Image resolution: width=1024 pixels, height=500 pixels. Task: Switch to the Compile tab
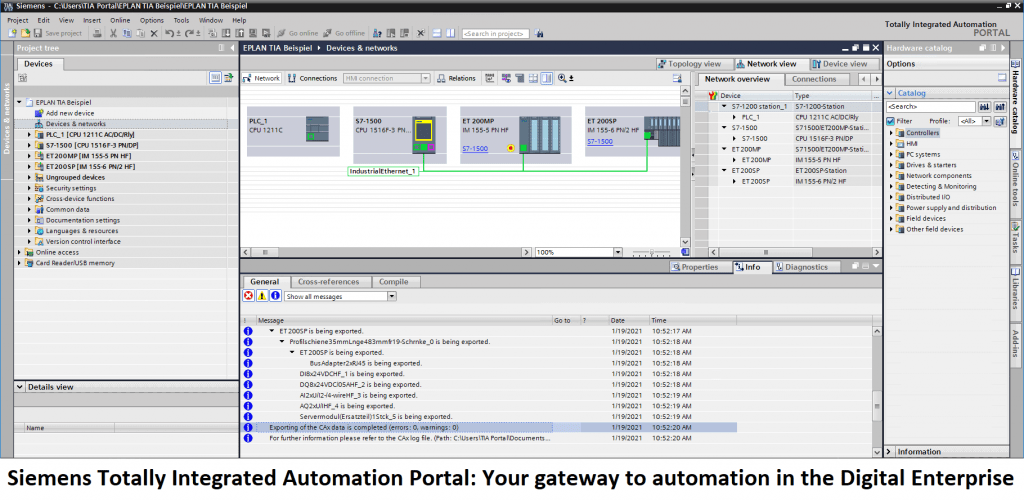394,282
